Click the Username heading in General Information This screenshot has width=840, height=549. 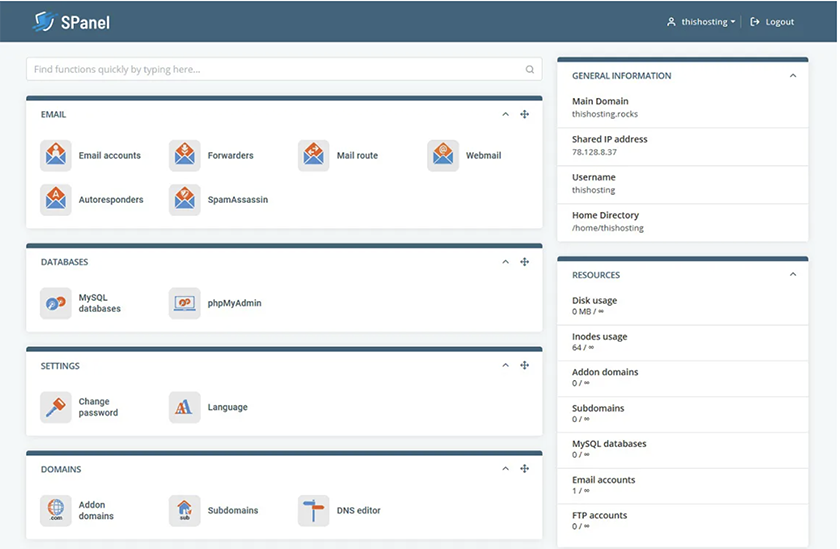click(594, 177)
